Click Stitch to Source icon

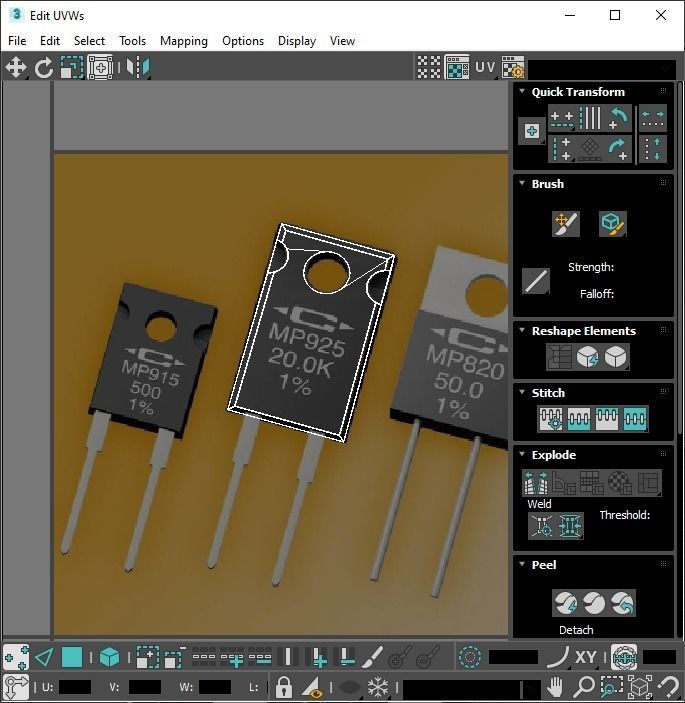click(x=607, y=419)
